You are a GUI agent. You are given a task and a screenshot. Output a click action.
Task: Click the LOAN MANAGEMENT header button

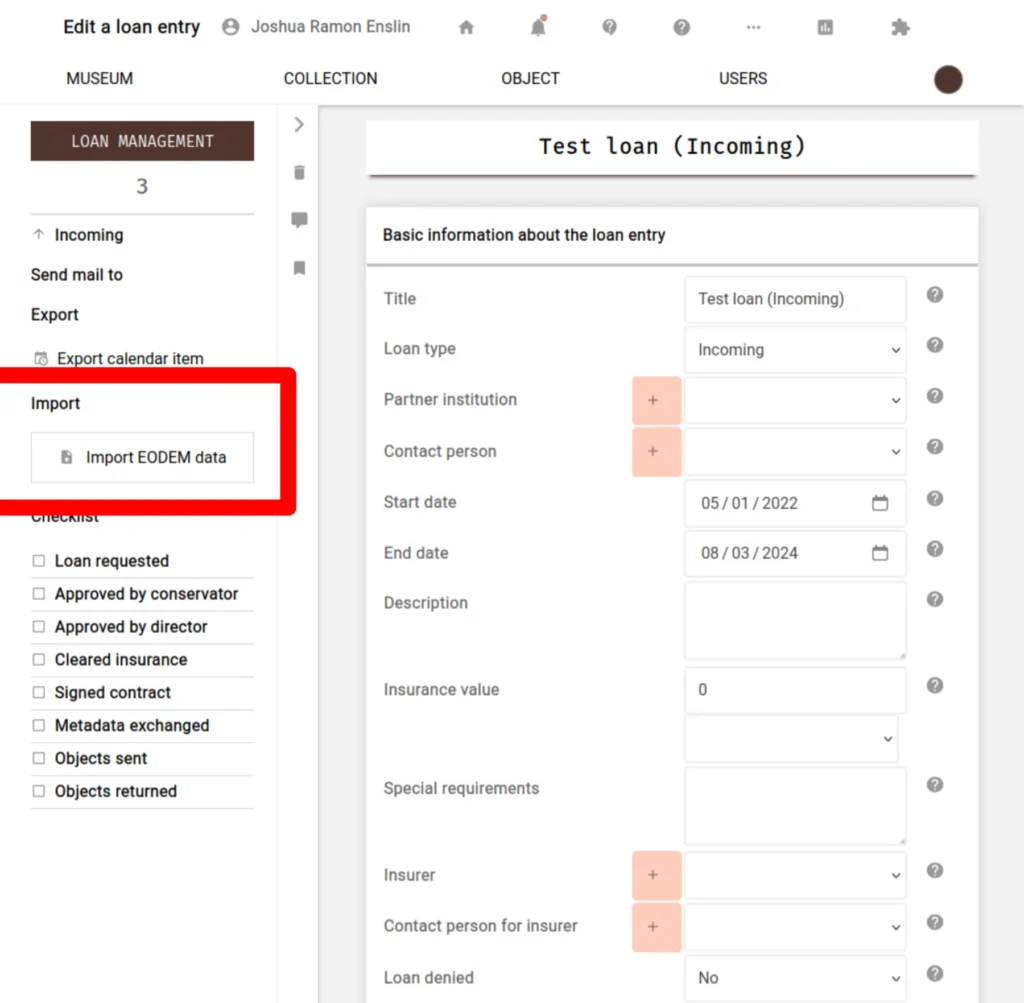point(142,141)
